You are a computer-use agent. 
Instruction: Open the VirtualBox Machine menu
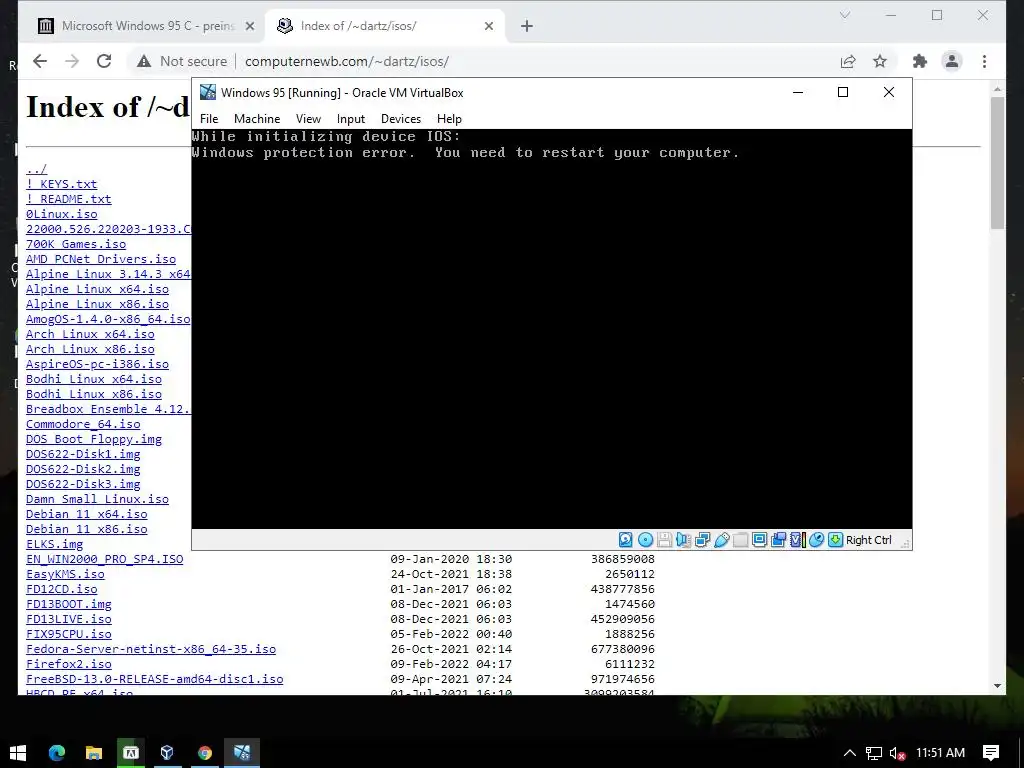point(257,119)
